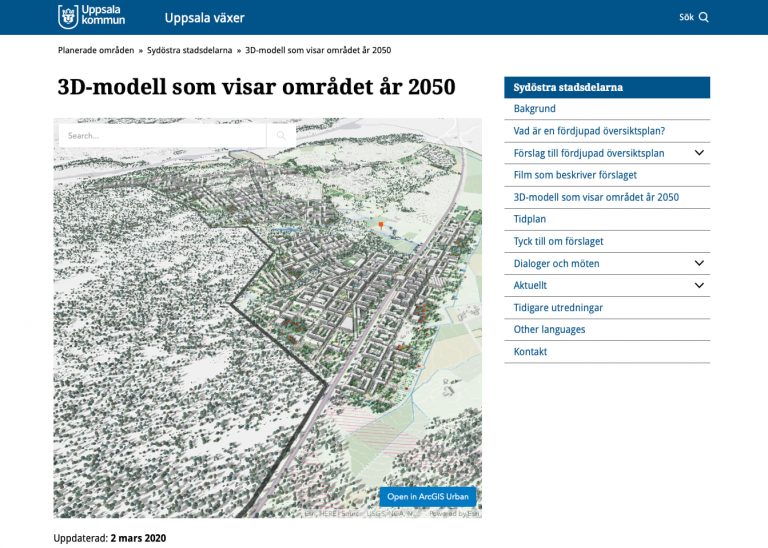Click the 3D-modell breadcrumb text
This screenshot has width=768, height=548.
318,50
